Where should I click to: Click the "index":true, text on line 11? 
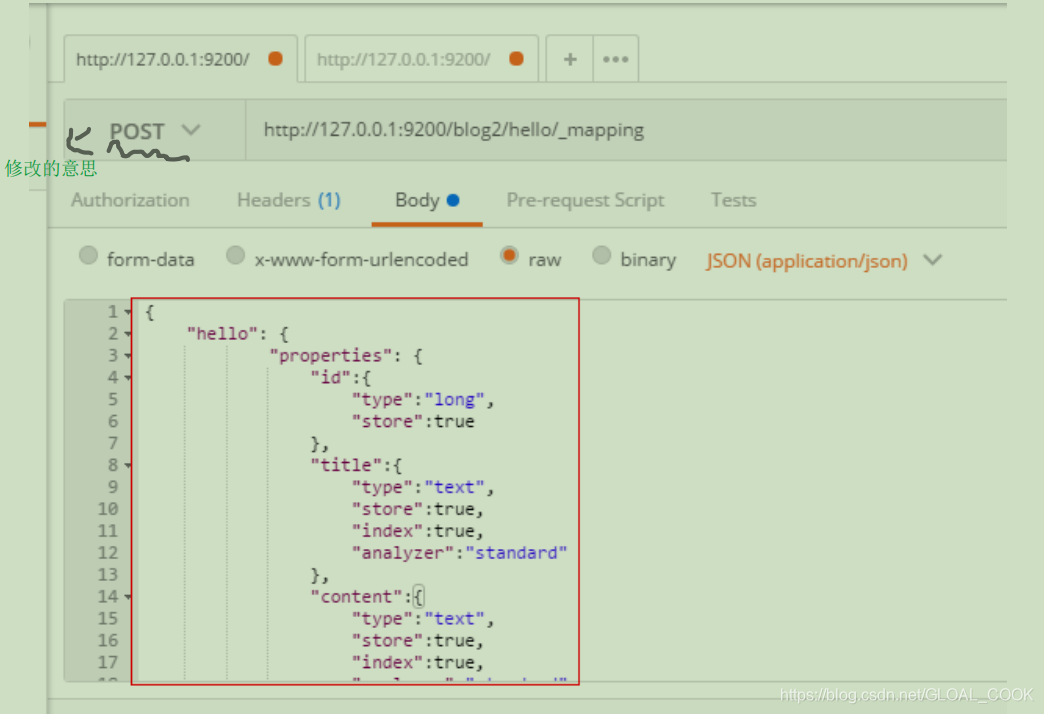point(417,531)
